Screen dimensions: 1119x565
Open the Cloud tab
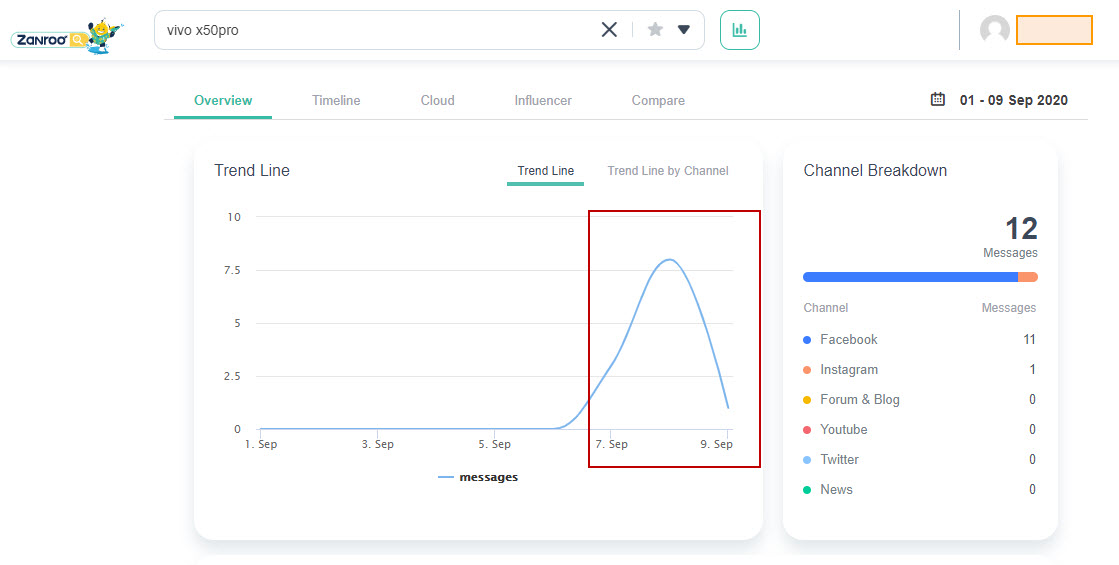(x=437, y=101)
